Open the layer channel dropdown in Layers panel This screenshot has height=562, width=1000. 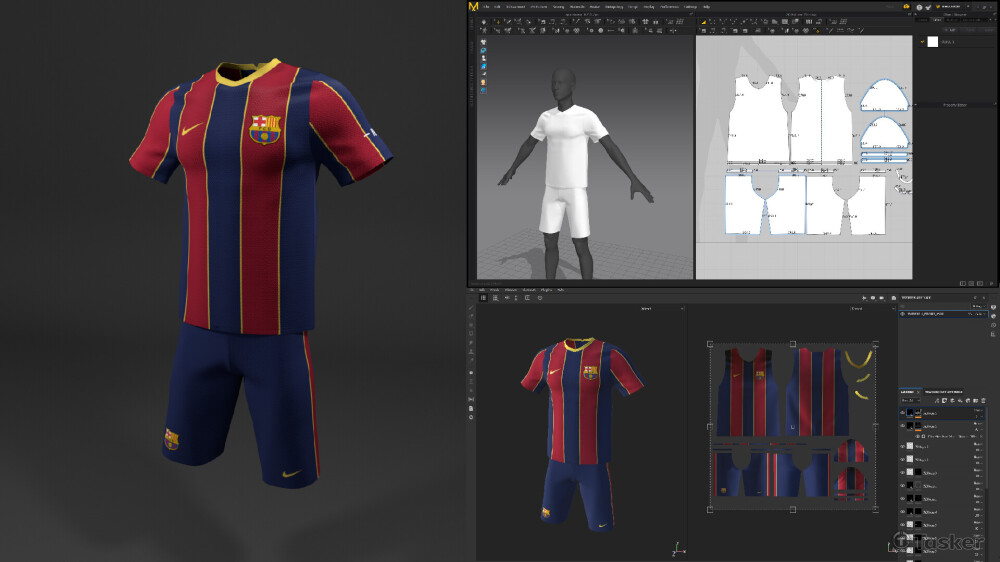[910, 399]
